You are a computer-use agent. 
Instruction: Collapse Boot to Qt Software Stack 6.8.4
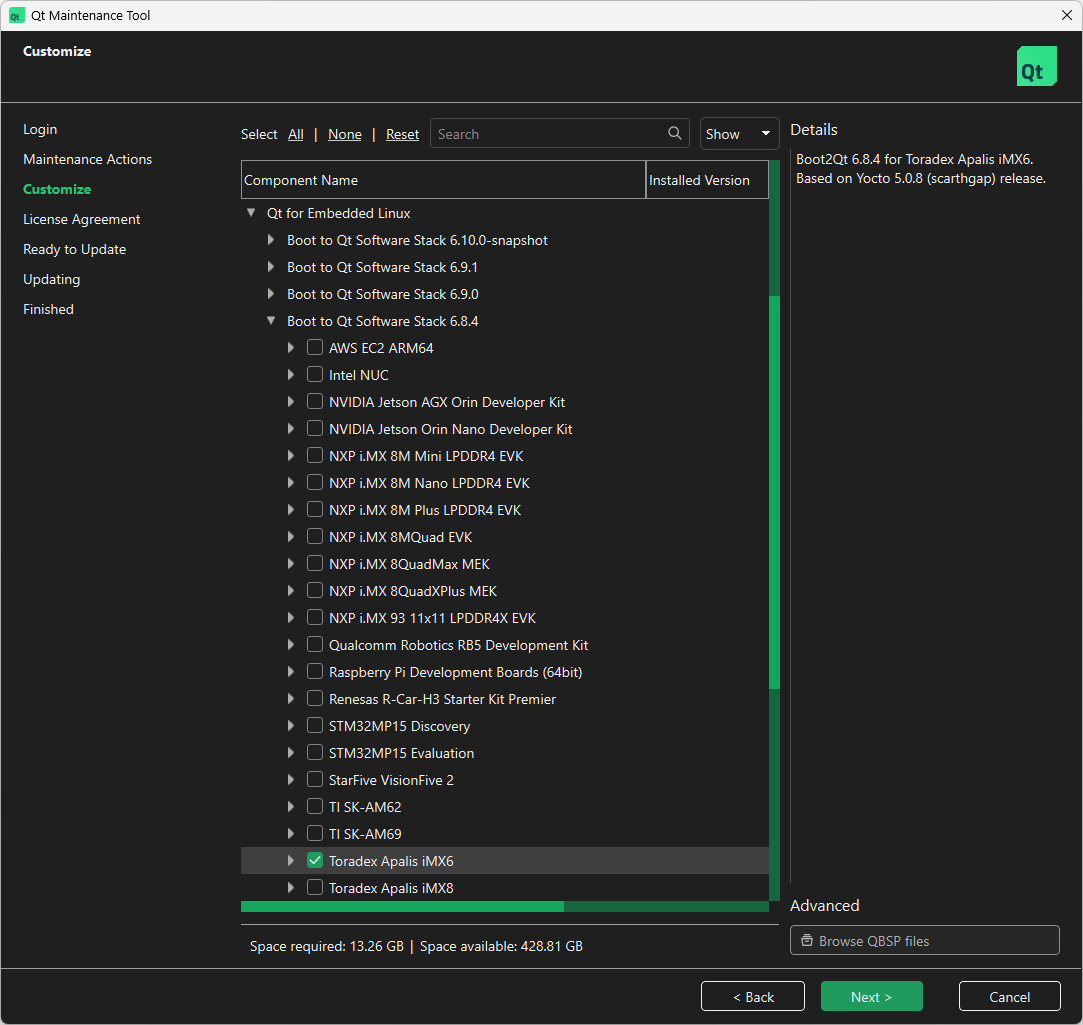point(271,321)
